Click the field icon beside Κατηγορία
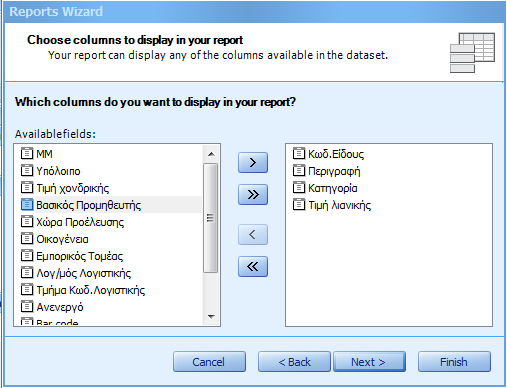The image size is (507, 388). [x=299, y=188]
